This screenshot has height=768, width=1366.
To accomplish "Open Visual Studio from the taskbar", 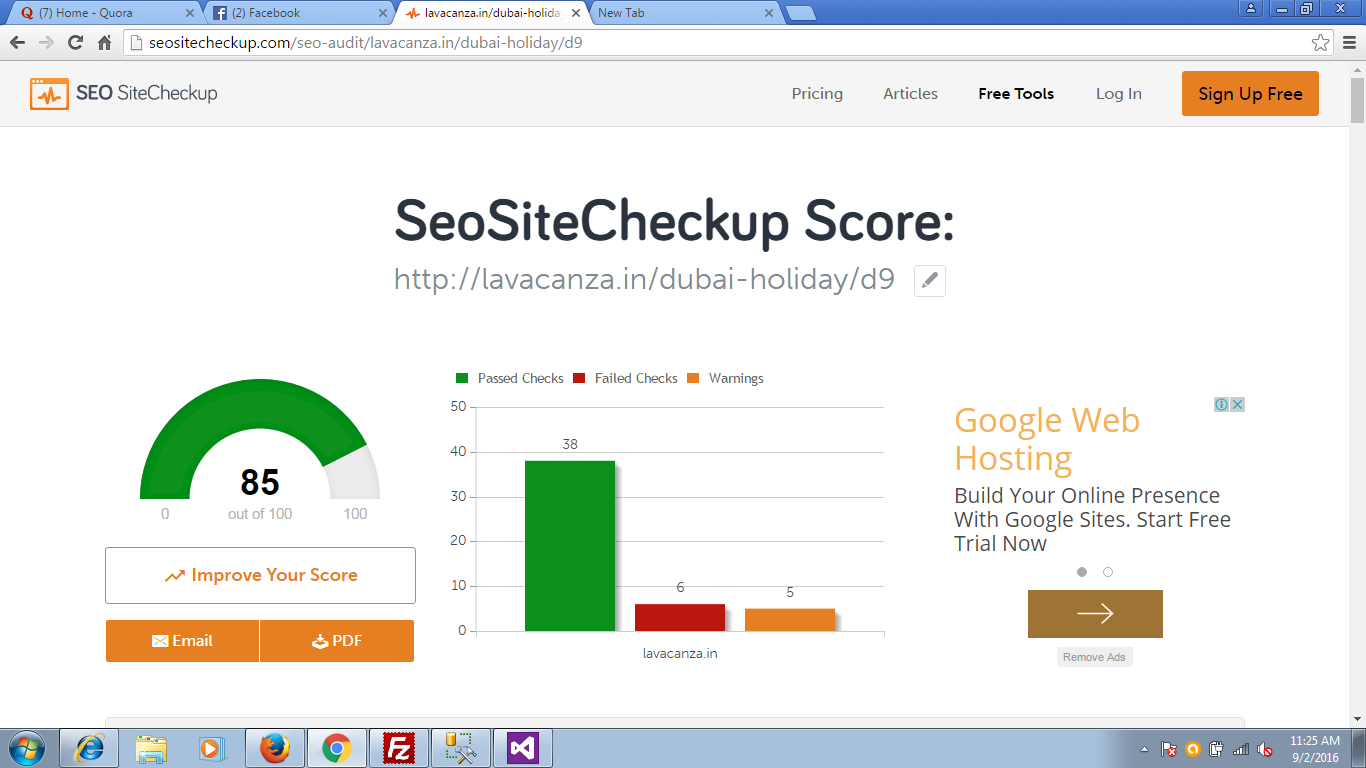I will [523, 748].
